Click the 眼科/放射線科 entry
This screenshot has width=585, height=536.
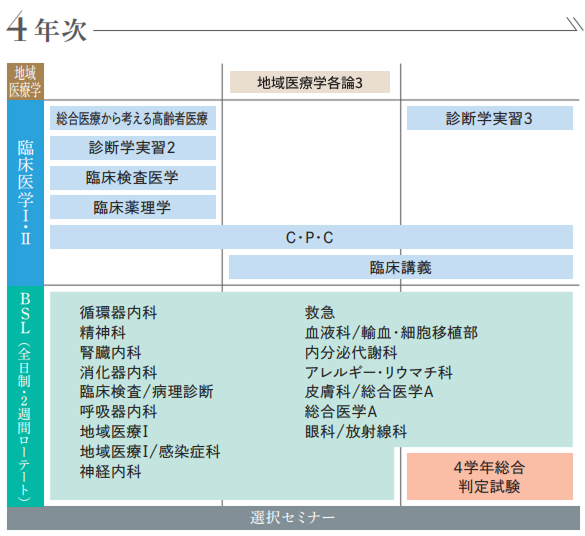pos(356,432)
